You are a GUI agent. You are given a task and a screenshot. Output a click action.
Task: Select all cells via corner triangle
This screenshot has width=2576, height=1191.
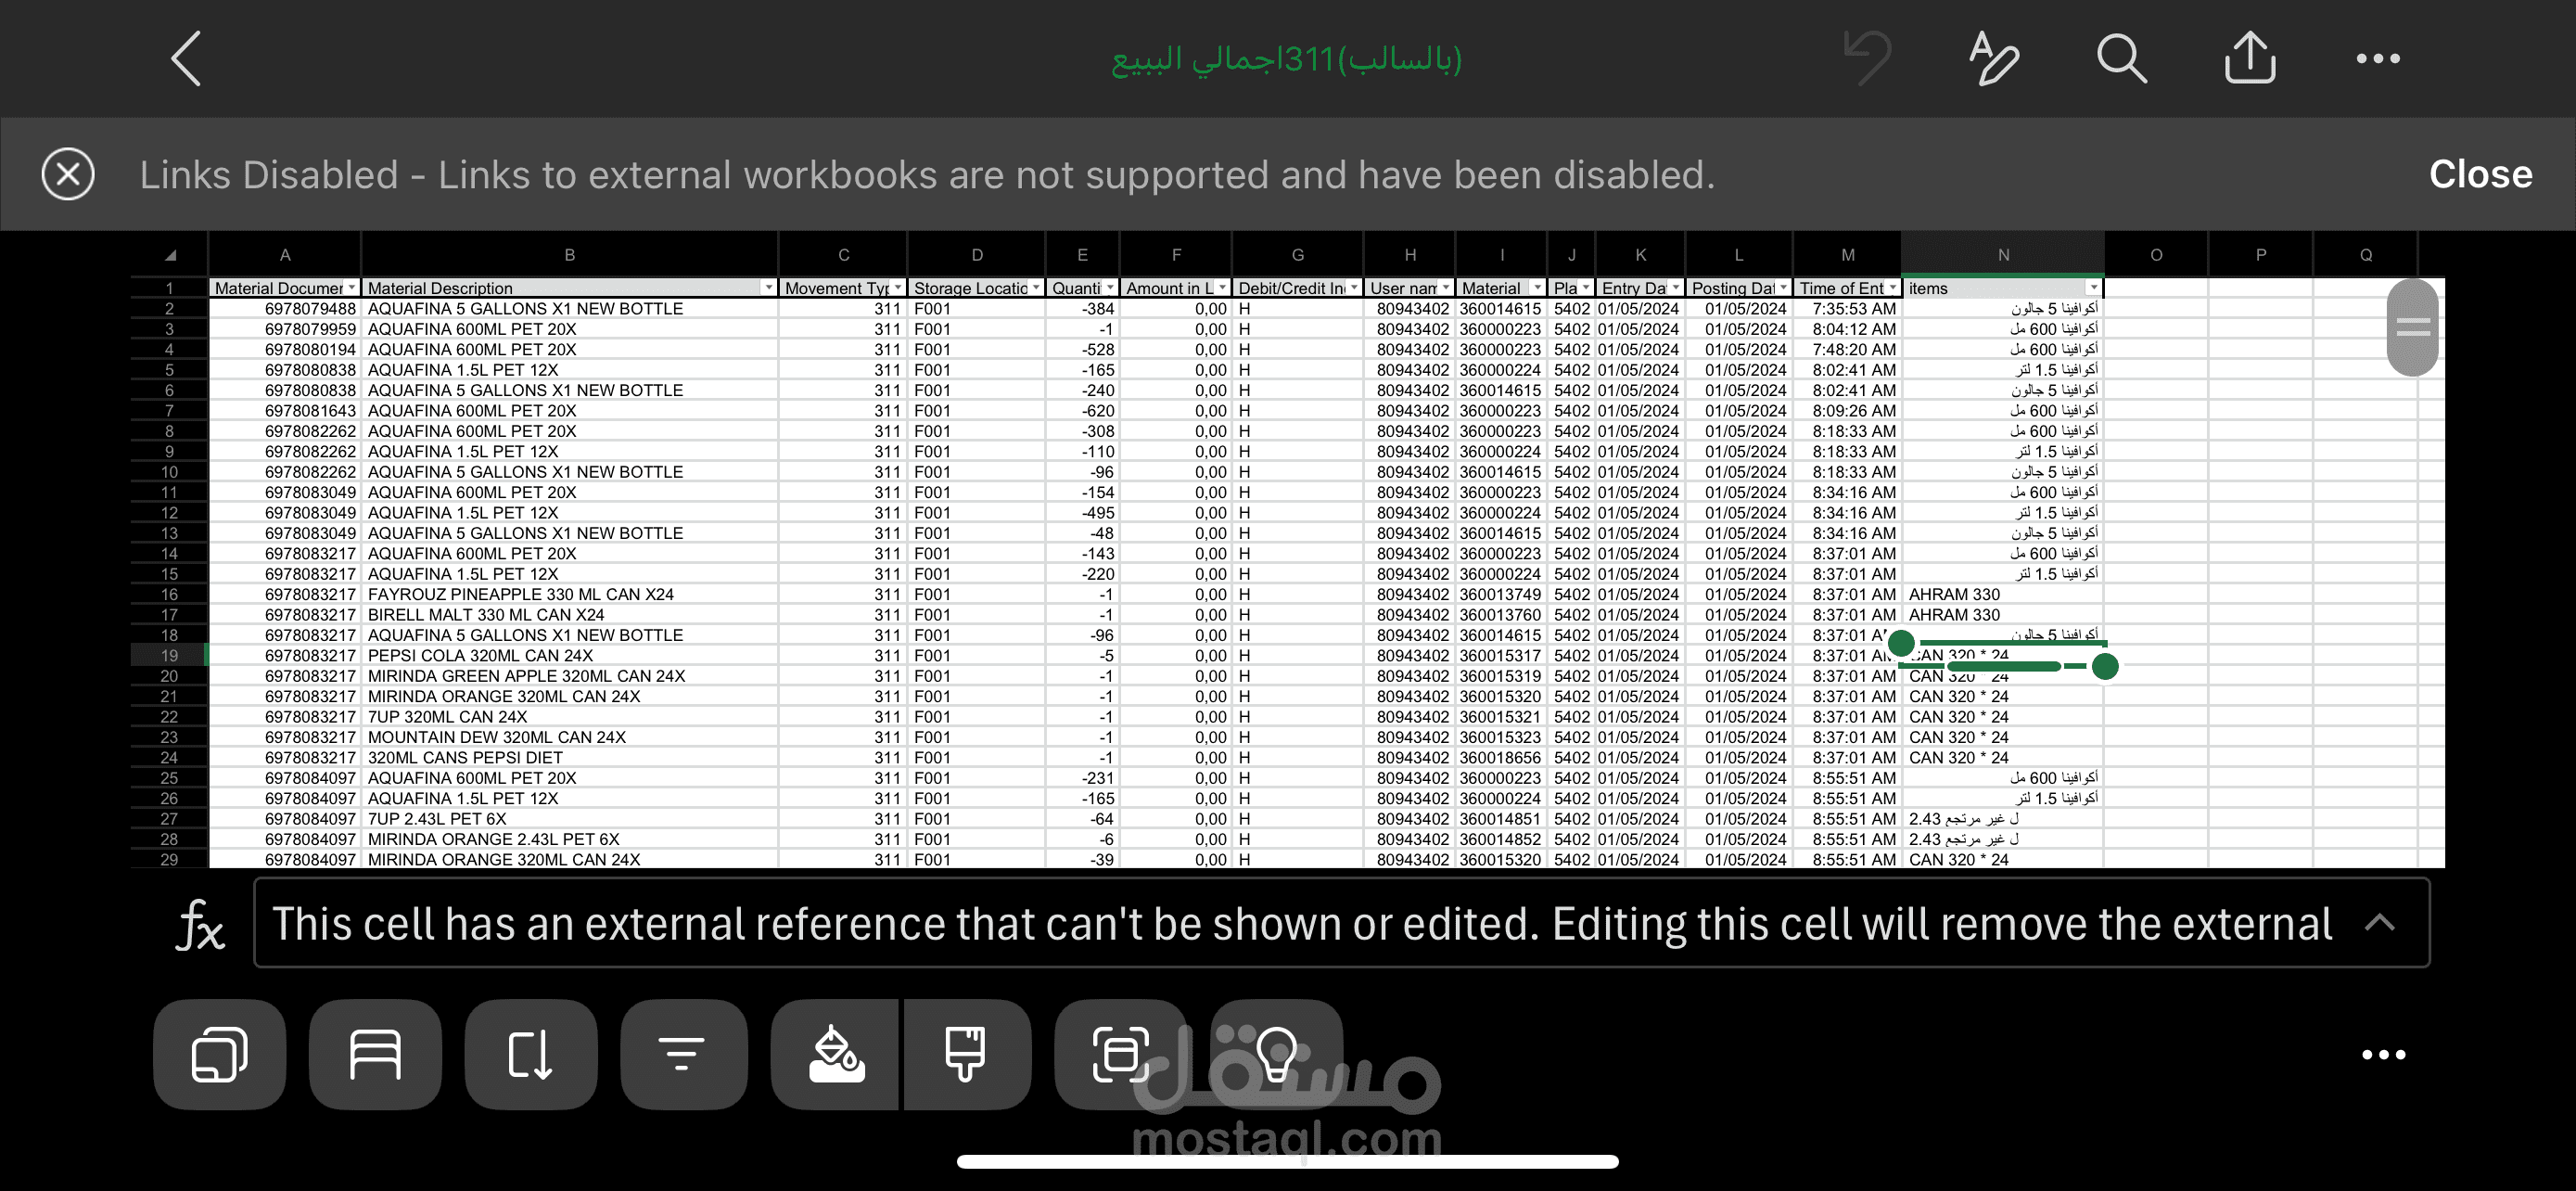coord(170,255)
